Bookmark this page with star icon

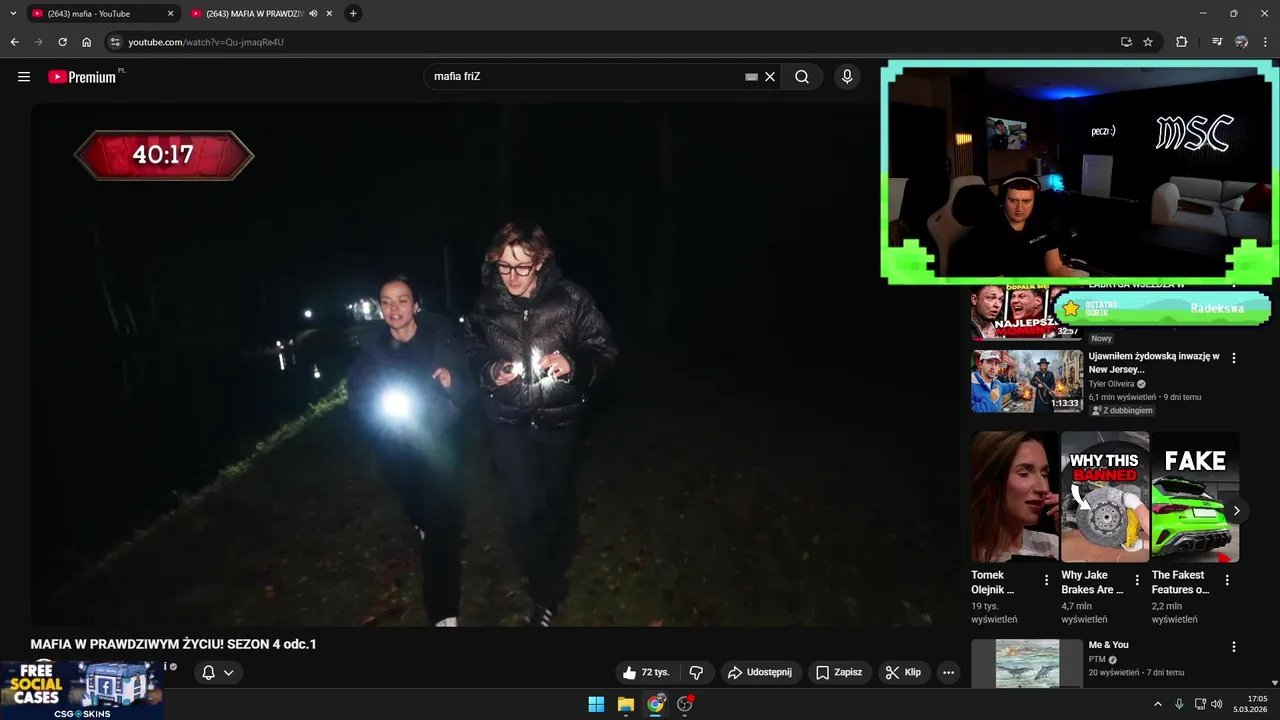click(1148, 42)
